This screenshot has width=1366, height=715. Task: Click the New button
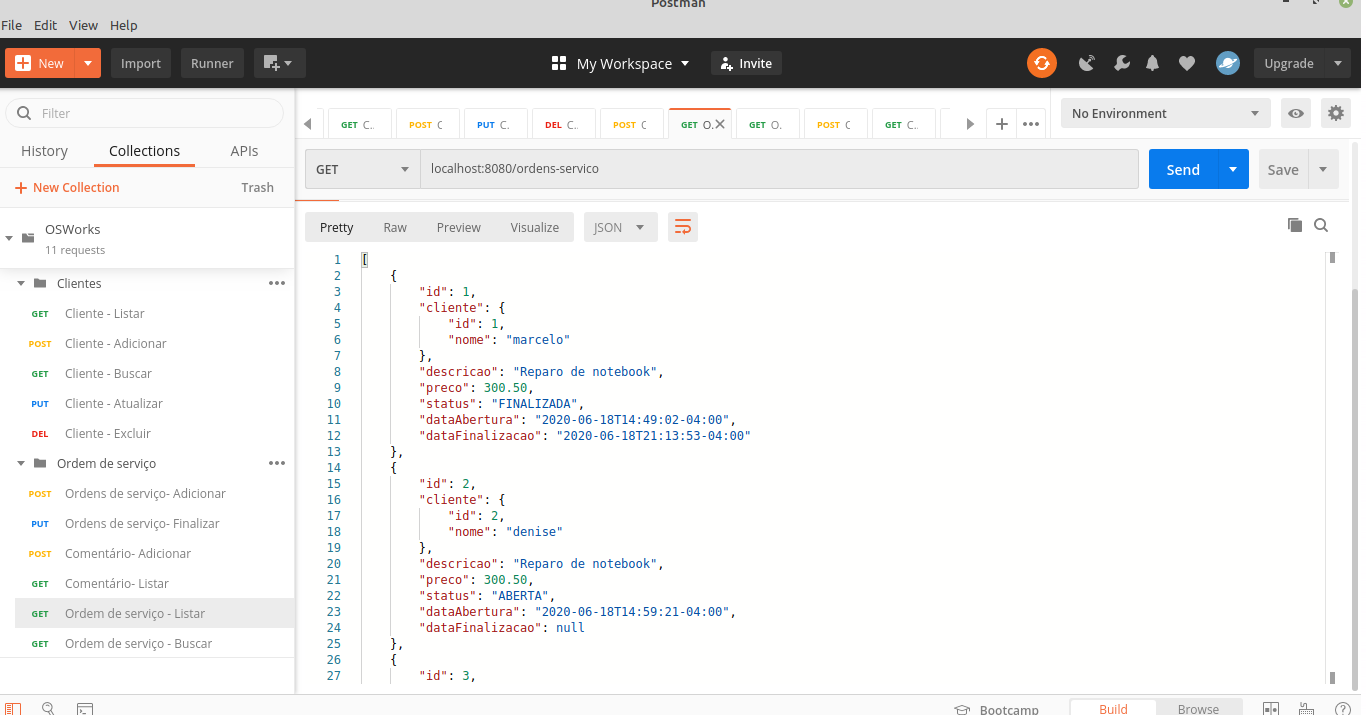[40, 63]
